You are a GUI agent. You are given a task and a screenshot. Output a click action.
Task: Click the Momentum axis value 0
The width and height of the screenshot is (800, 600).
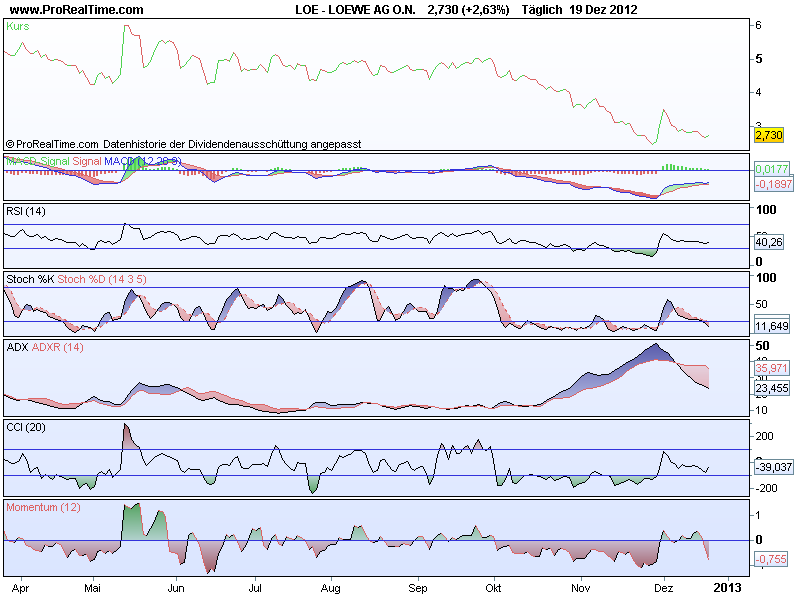tap(759, 540)
